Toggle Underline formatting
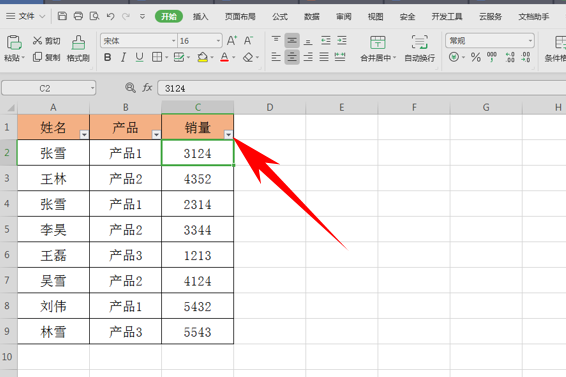 (x=139, y=57)
